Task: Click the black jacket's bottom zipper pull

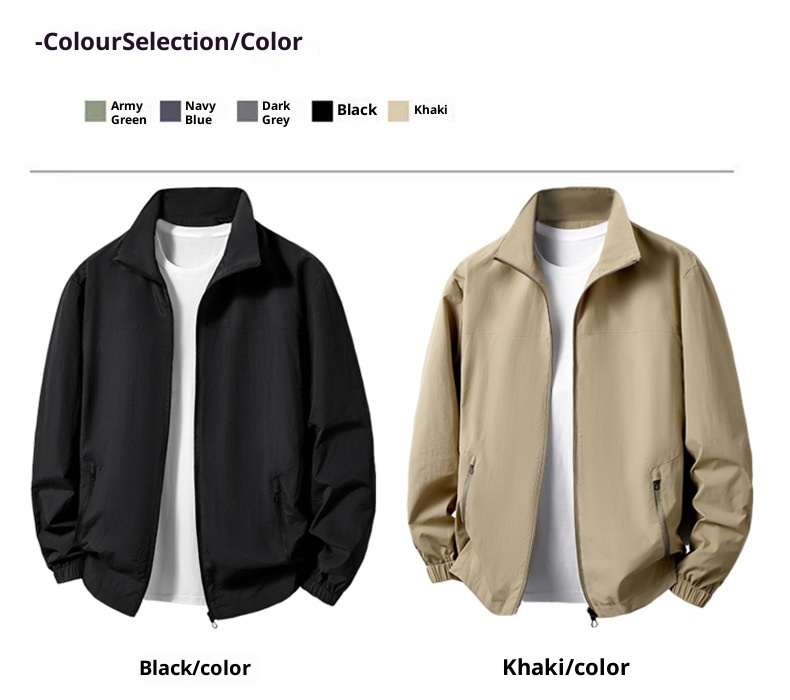Action: (213, 621)
